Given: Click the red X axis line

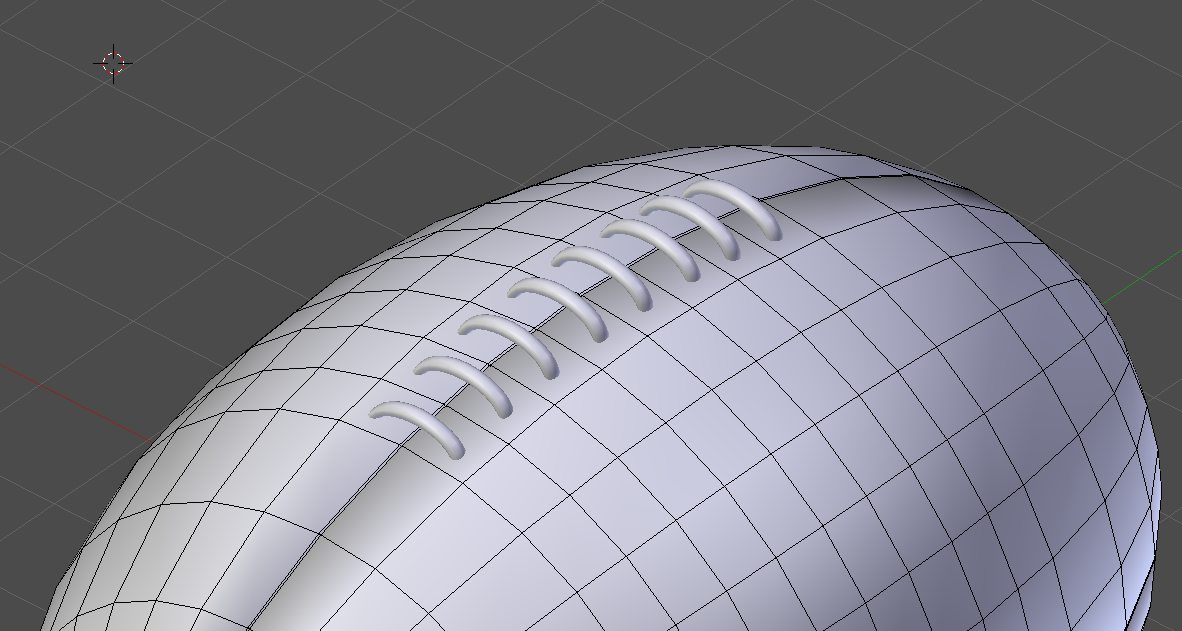Looking at the screenshot, I should pos(75,403).
